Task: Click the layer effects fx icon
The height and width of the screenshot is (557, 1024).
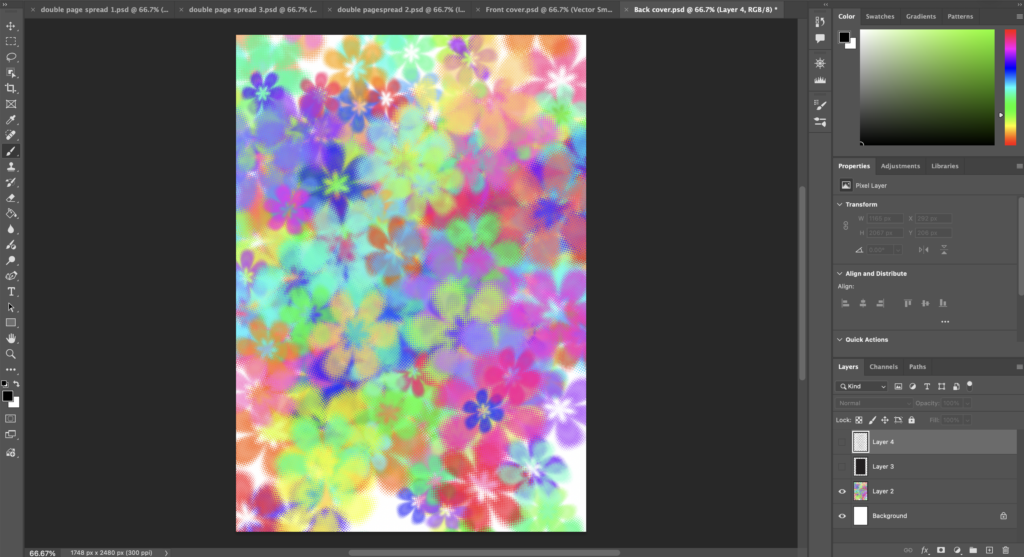Action: pyautogui.click(x=925, y=550)
